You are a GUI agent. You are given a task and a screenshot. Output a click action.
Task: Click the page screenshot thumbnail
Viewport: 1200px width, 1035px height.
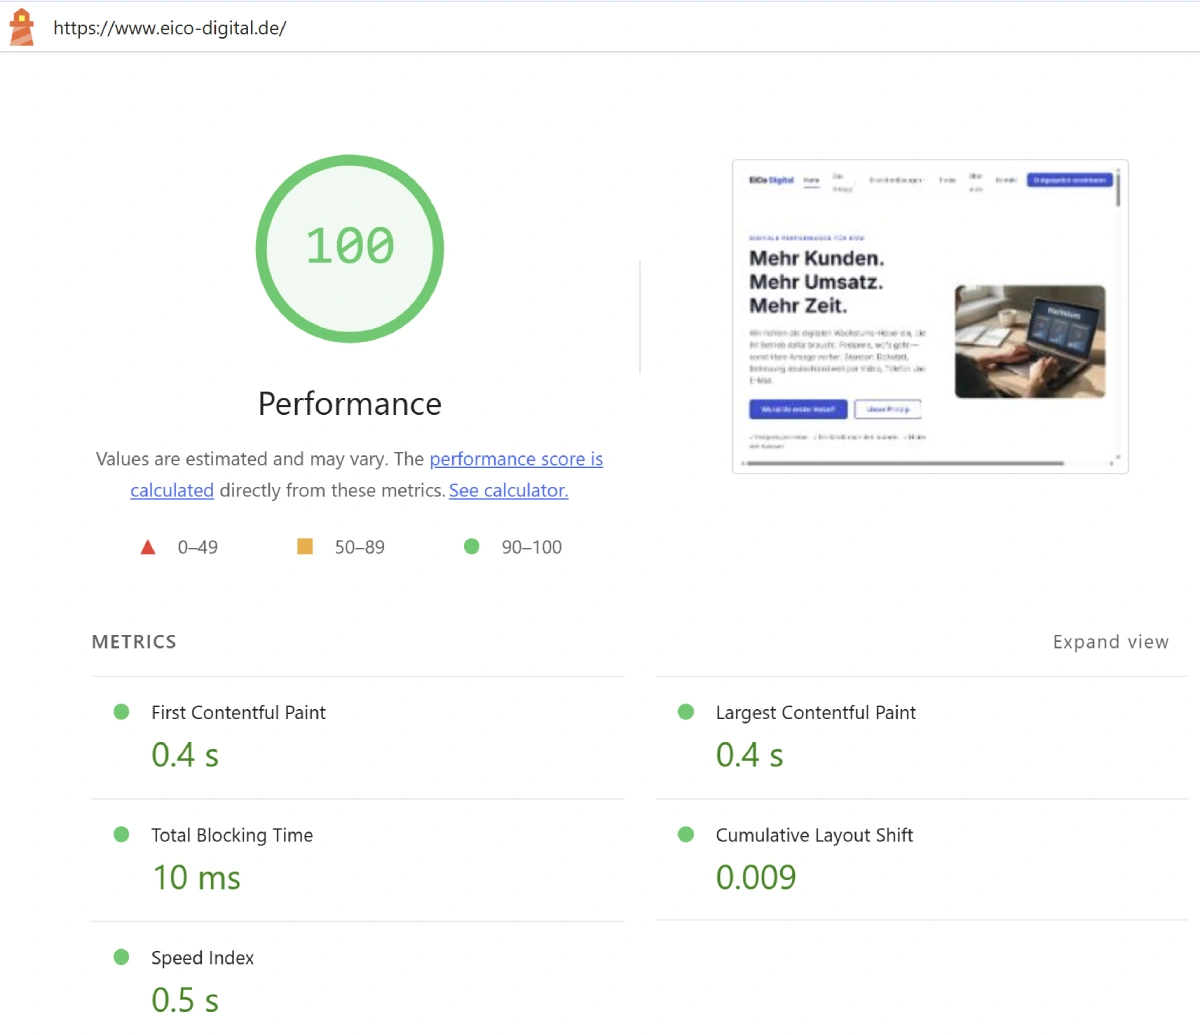[930, 316]
